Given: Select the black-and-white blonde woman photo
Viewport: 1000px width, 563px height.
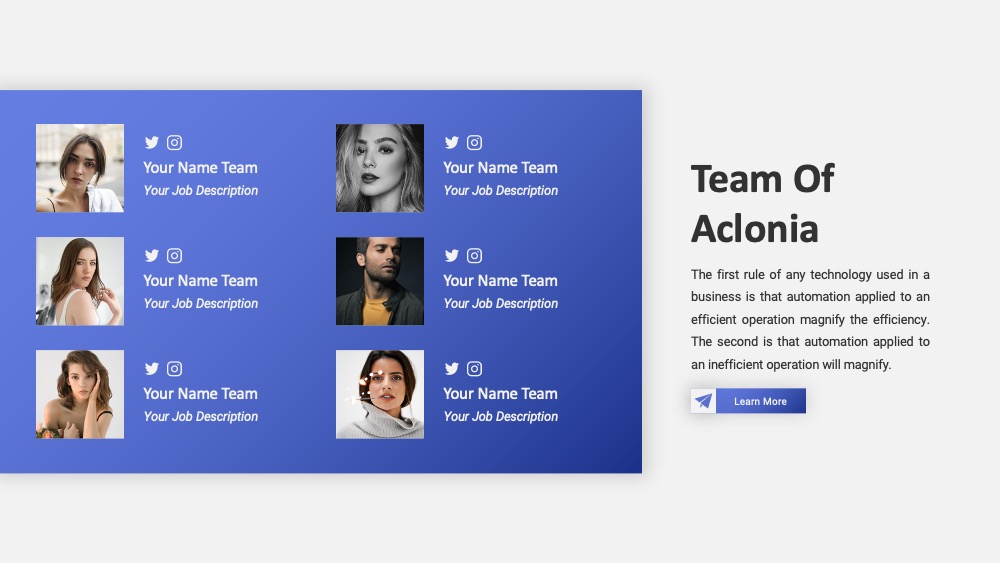Looking at the screenshot, I should tap(380, 168).
